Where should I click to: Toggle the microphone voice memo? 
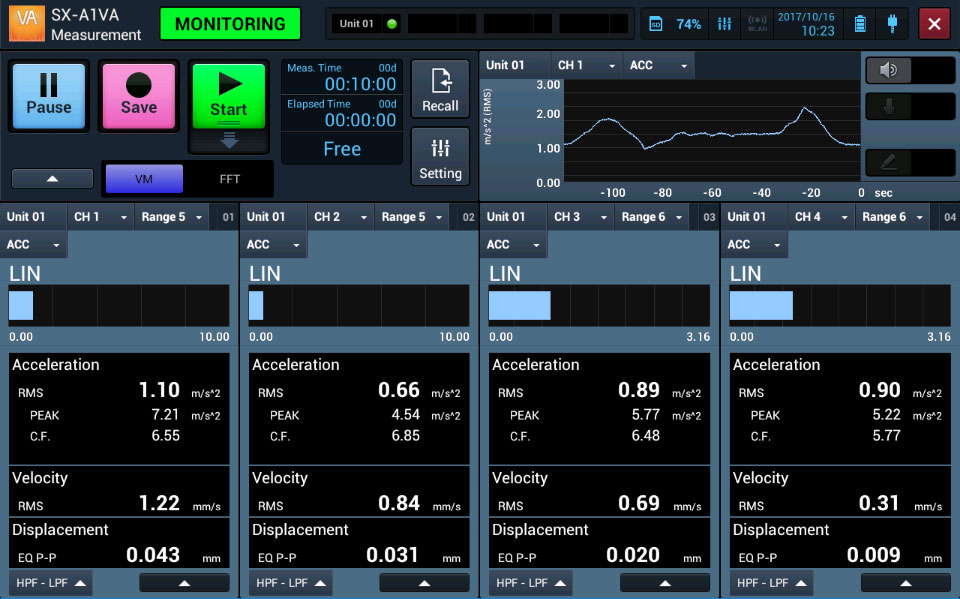coord(910,106)
